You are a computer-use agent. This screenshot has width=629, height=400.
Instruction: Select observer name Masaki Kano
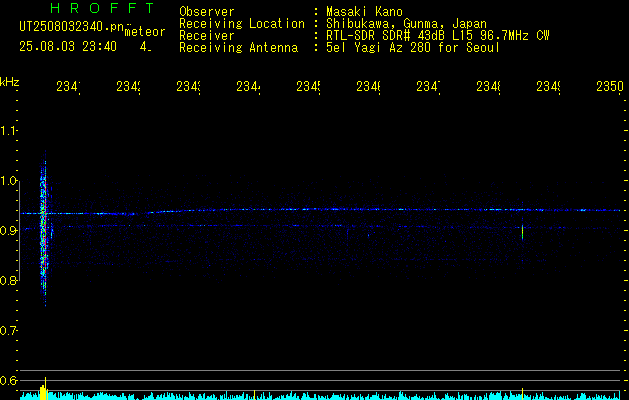tap(364, 12)
